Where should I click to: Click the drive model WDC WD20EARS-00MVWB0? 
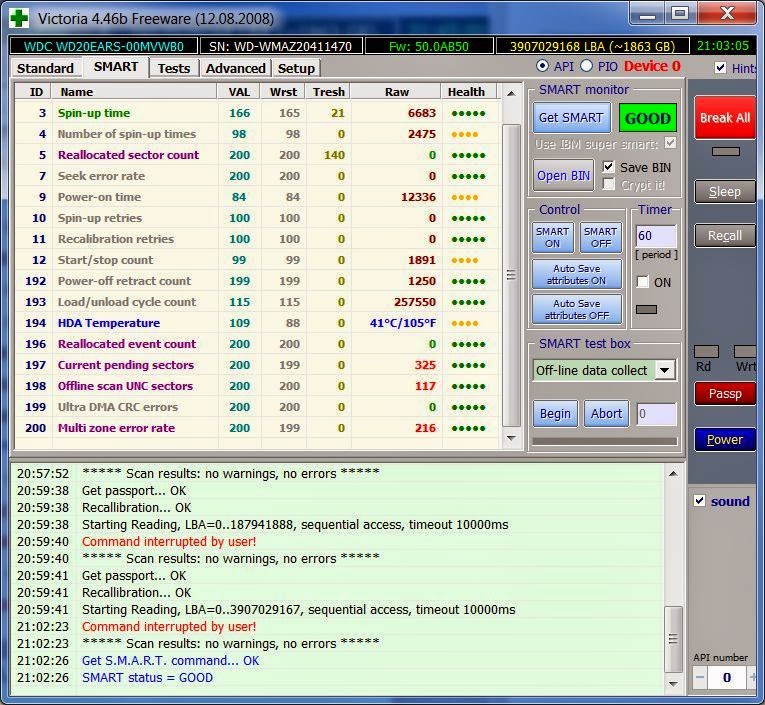pyautogui.click(x=104, y=46)
